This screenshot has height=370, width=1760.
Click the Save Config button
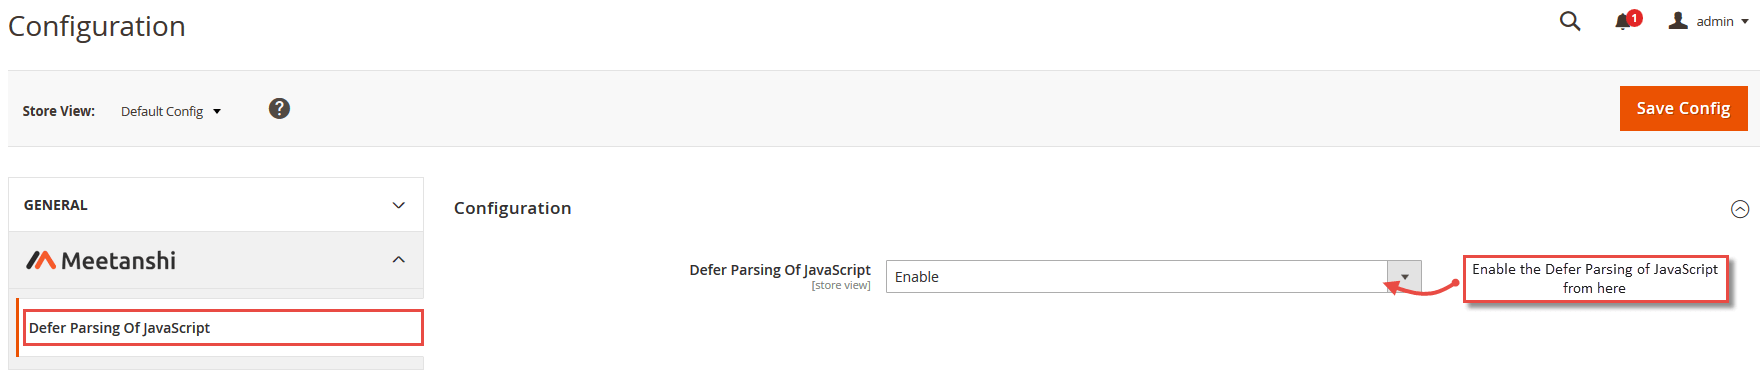(1683, 108)
